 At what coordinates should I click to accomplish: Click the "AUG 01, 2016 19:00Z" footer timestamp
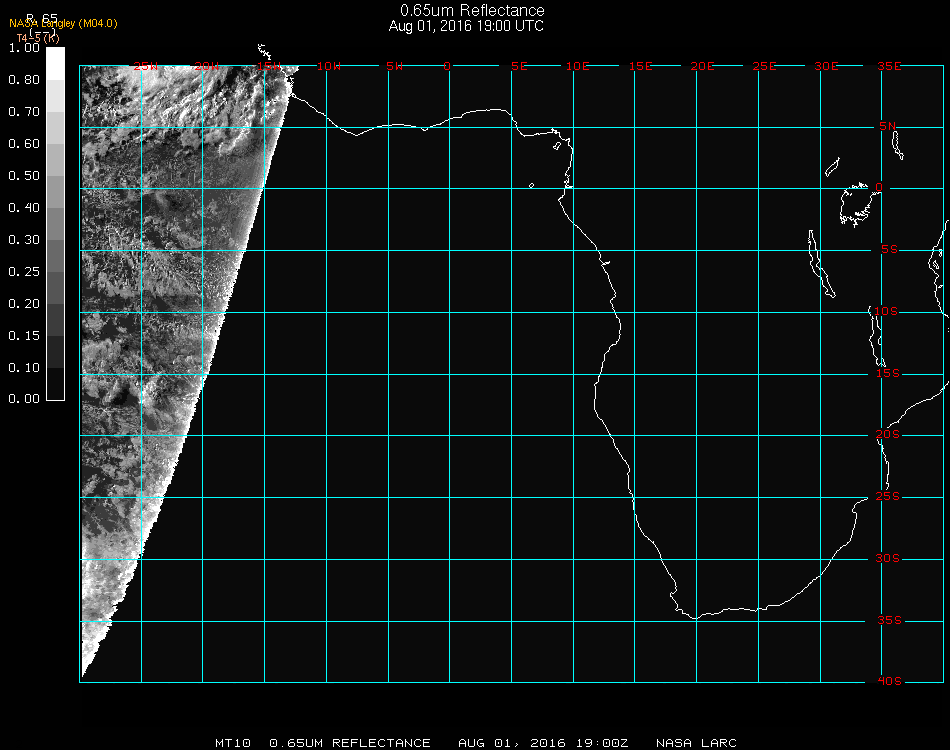point(543,743)
